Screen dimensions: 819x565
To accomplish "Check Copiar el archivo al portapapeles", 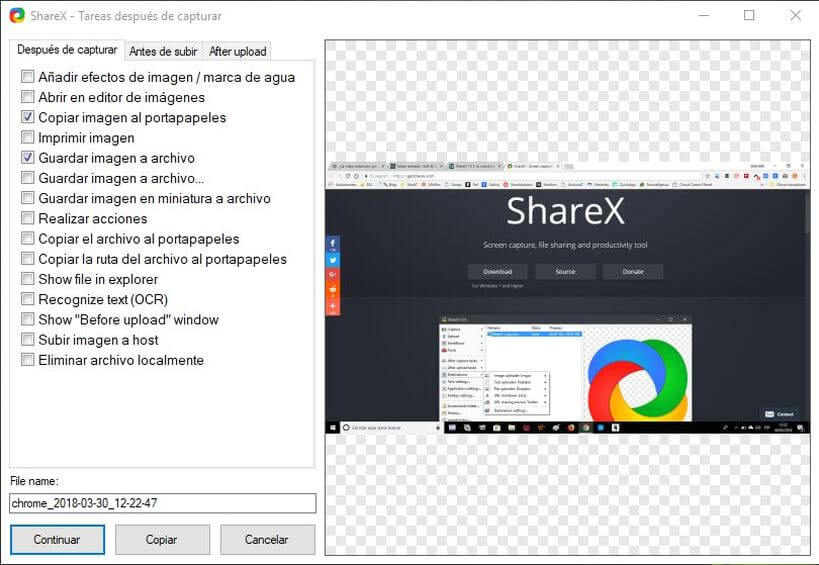I will tap(28, 239).
